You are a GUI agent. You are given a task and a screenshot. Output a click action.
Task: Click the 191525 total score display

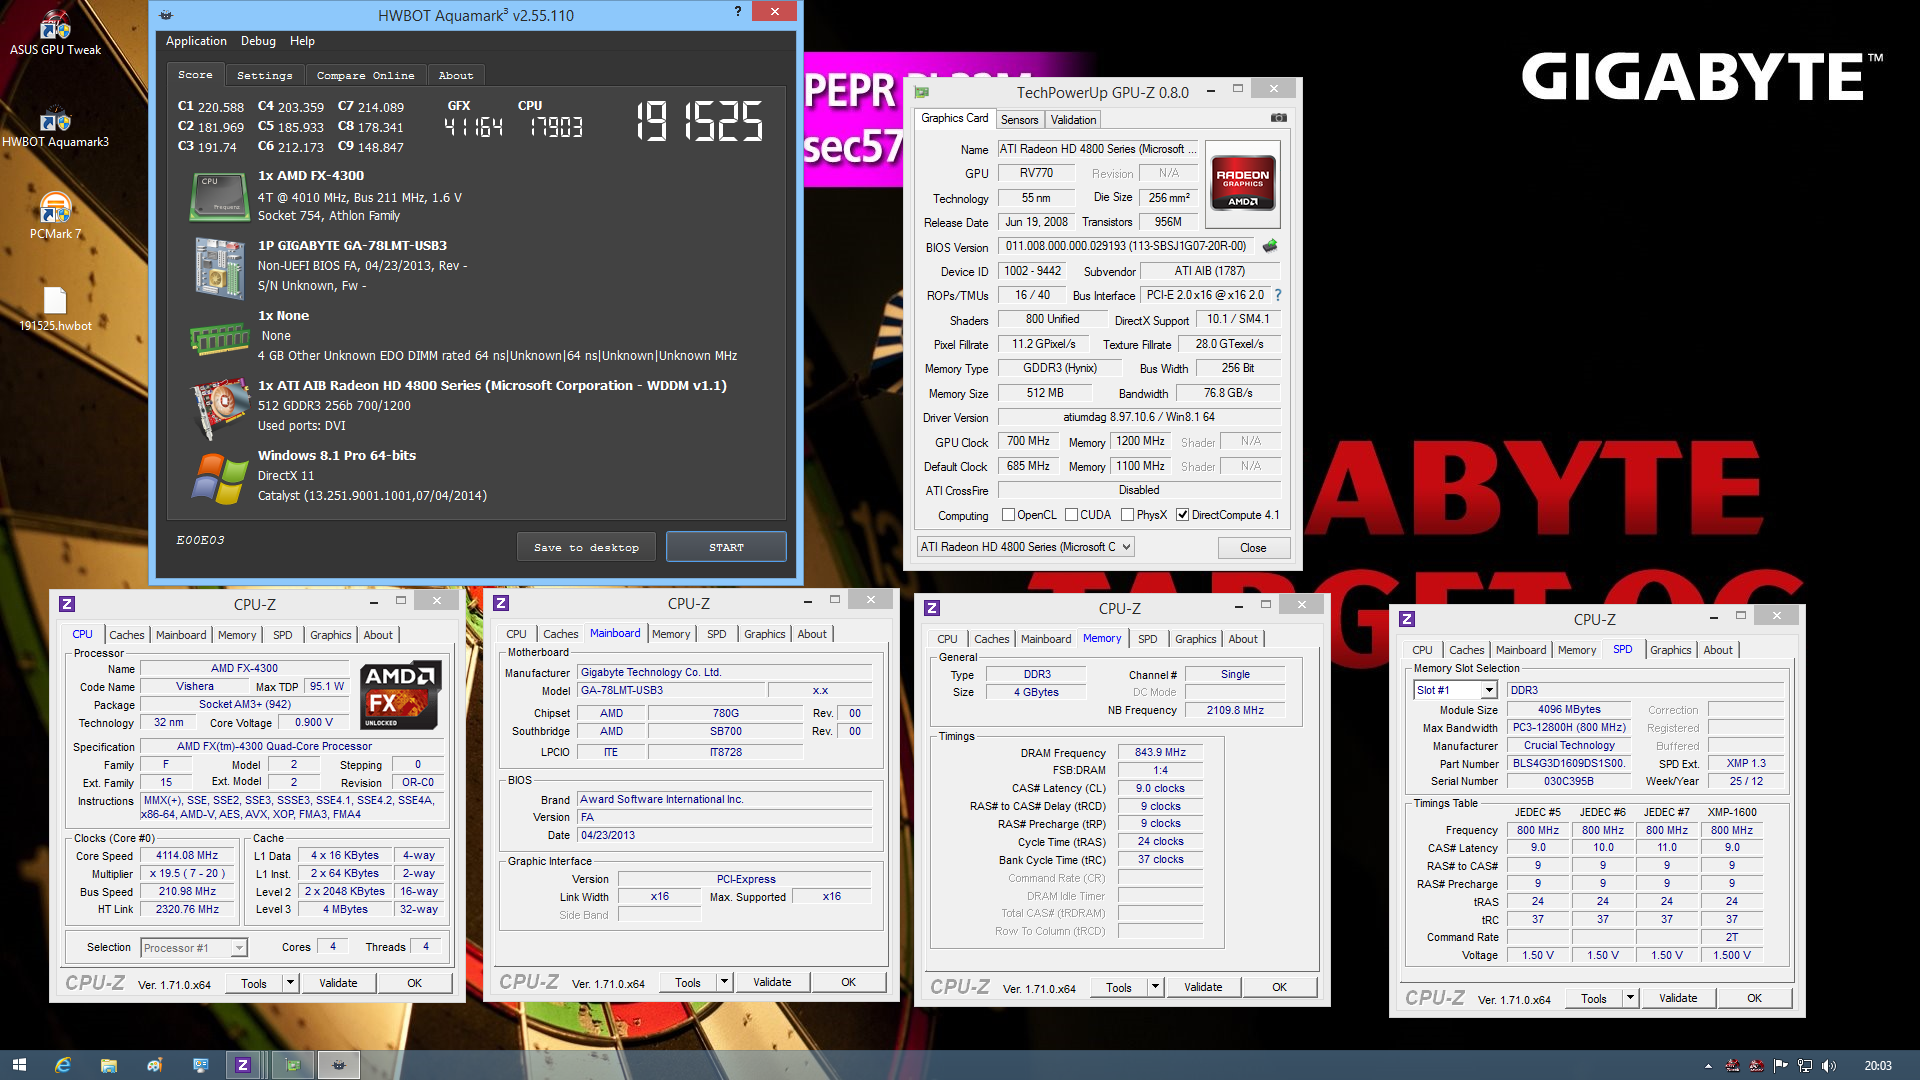pyautogui.click(x=700, y=122)
